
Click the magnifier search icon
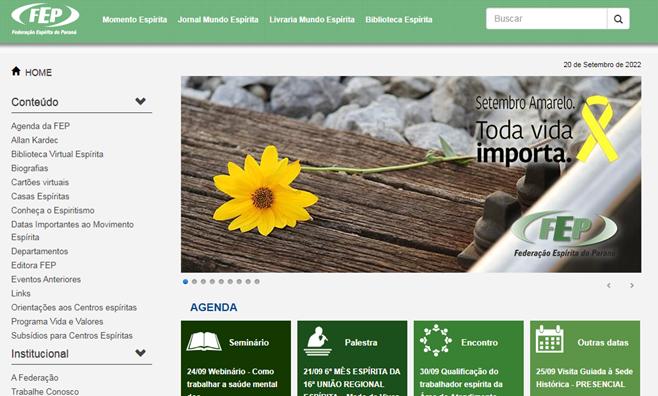coord(618,19)
